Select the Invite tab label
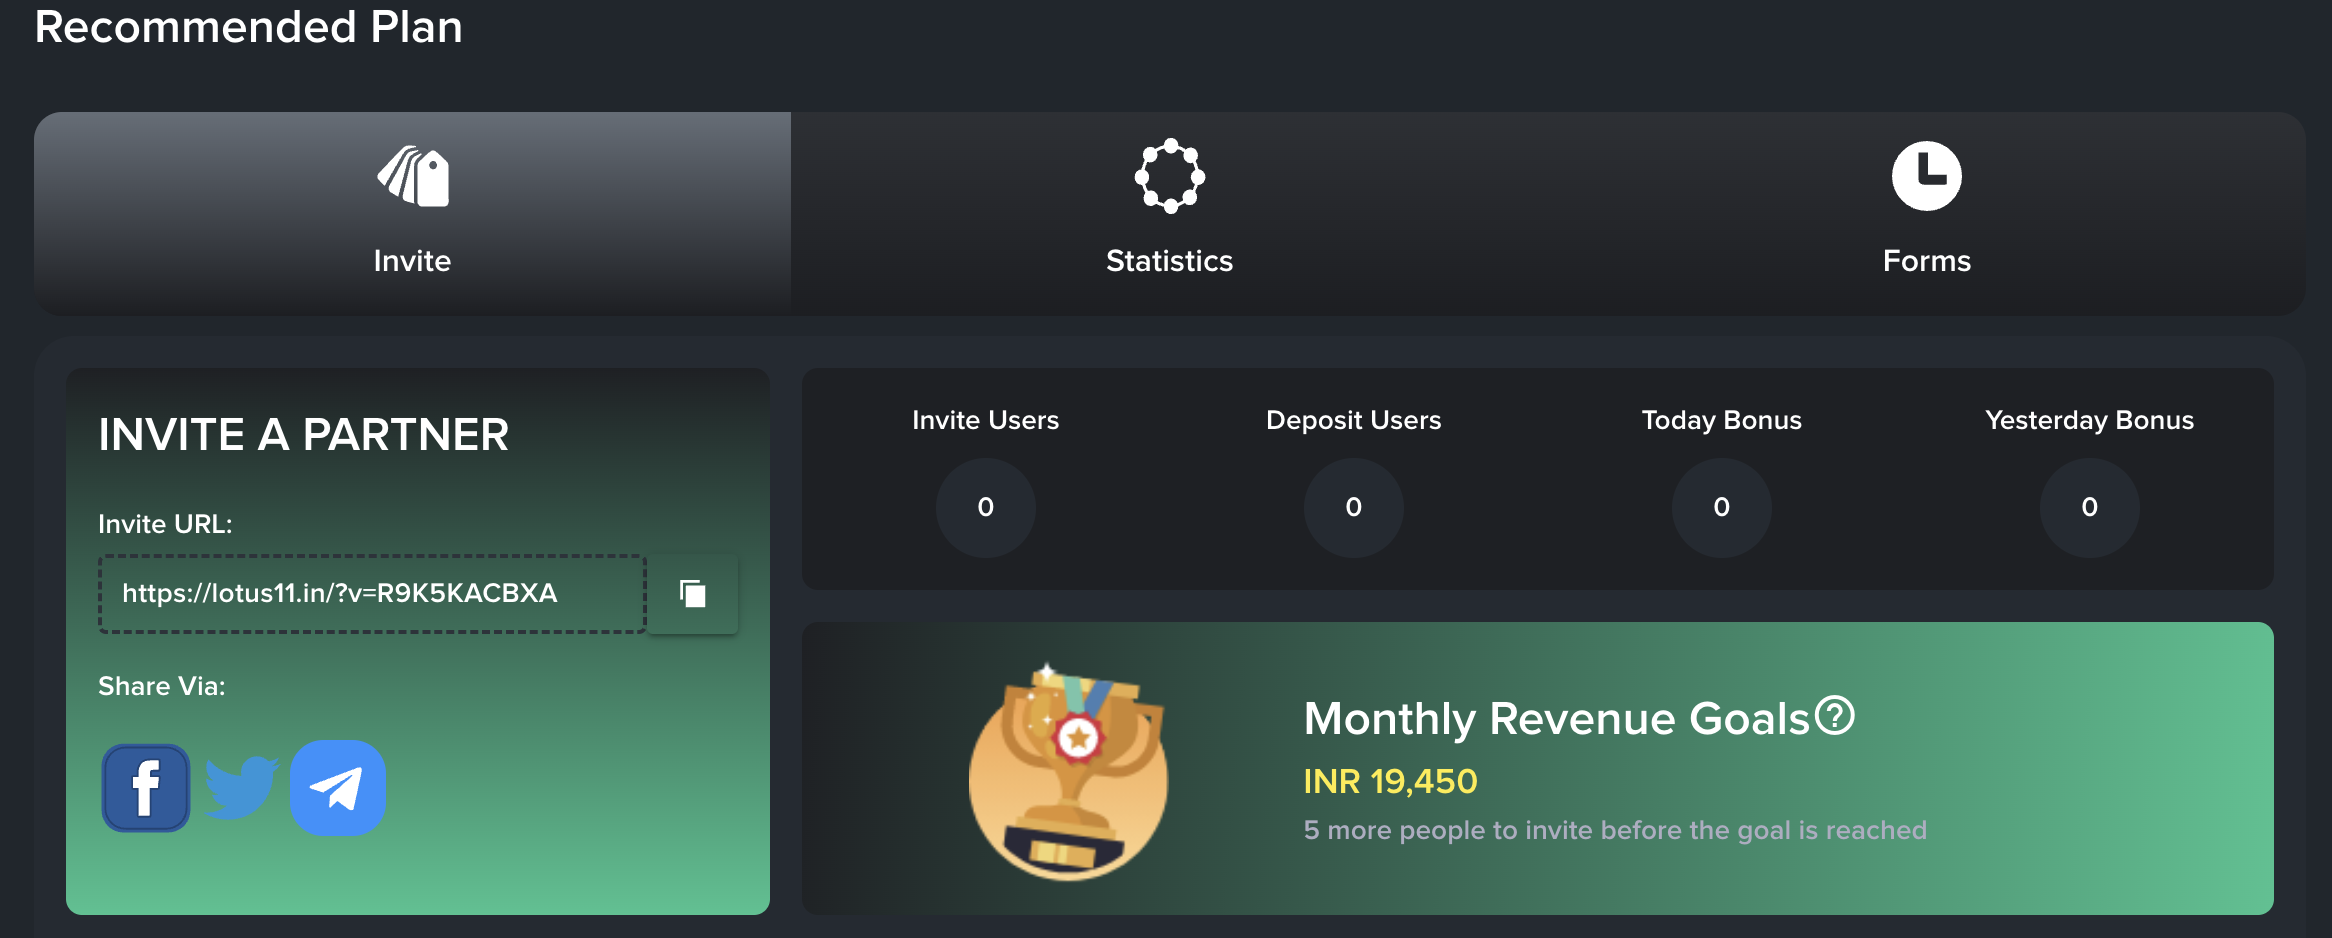Viewport: 2332px width, 938px height. [412, 261]
